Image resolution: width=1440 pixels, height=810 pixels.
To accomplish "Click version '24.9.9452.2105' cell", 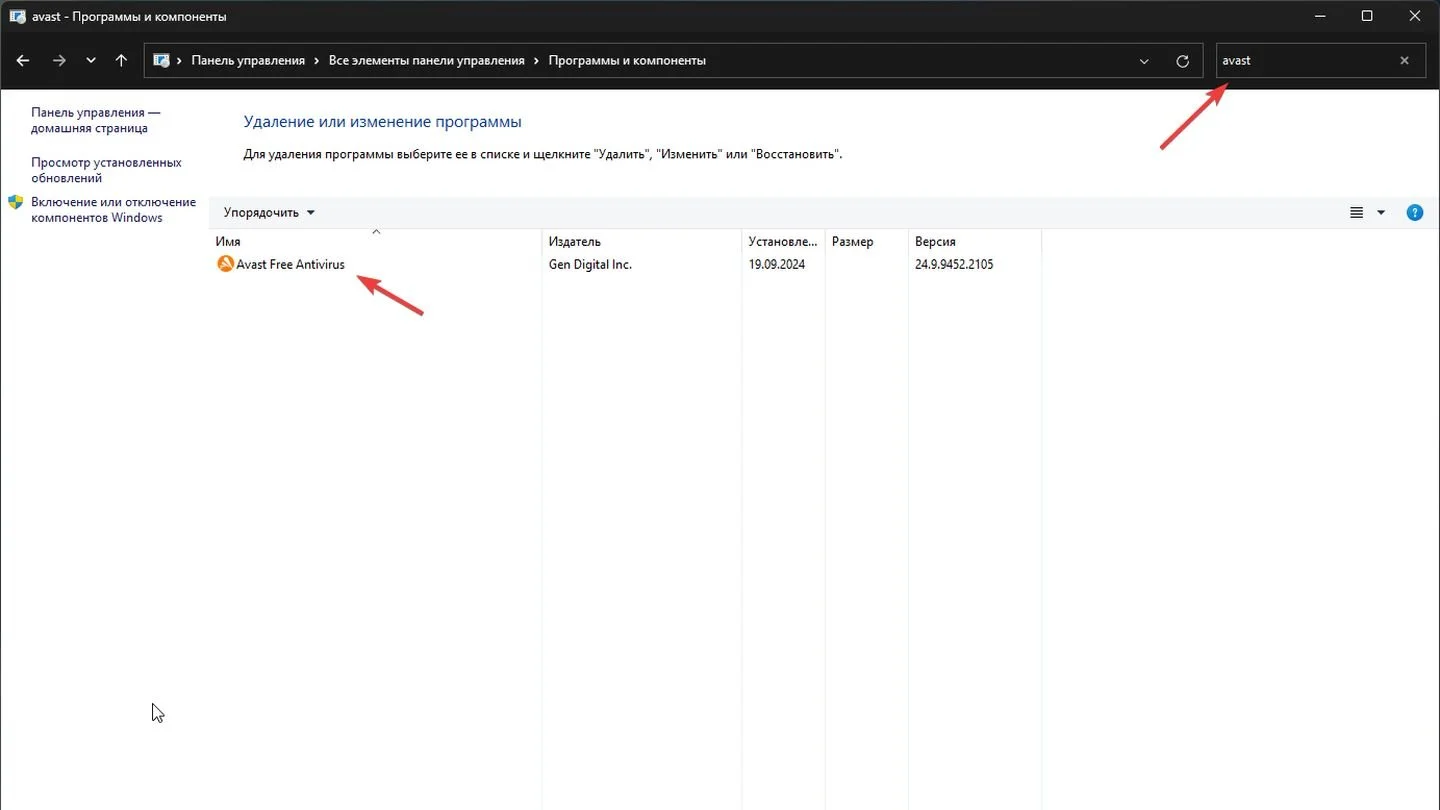I will 954,264.
